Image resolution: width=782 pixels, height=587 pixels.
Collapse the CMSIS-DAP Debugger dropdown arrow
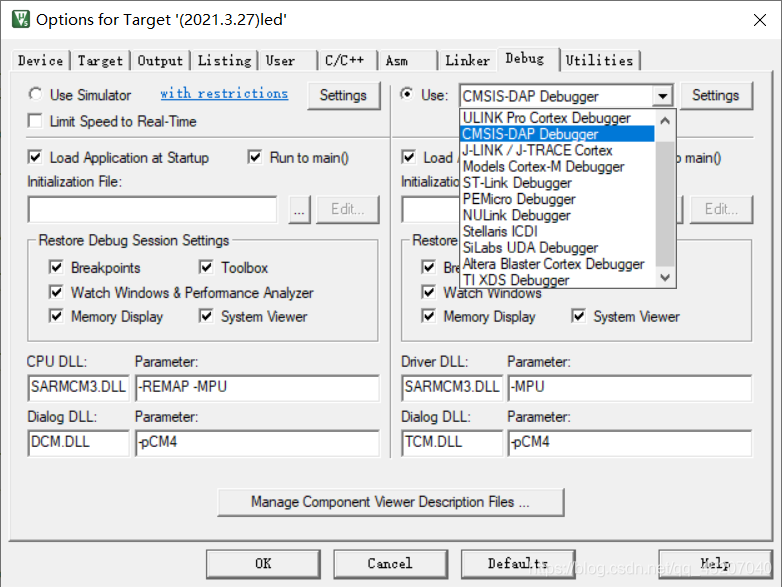(663, 96)
